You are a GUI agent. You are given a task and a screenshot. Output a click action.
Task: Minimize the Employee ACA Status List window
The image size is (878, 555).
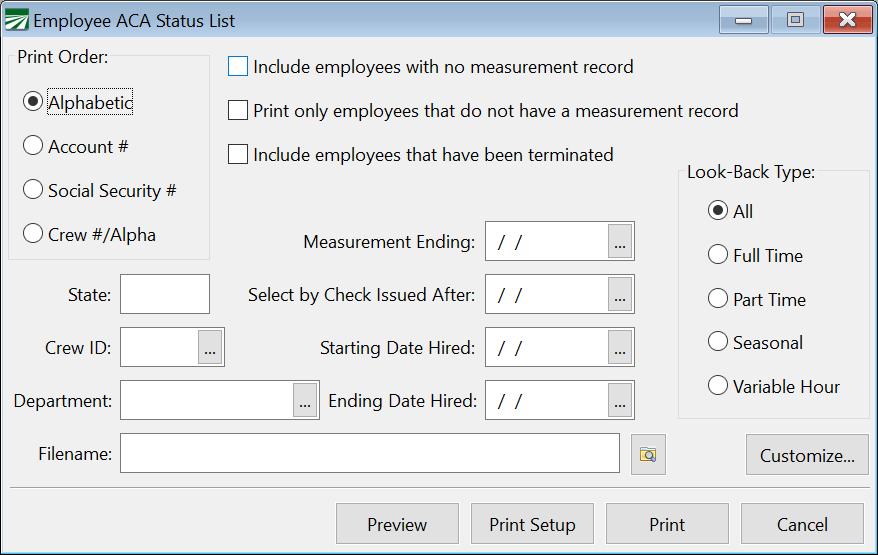(x=744, y=20)
